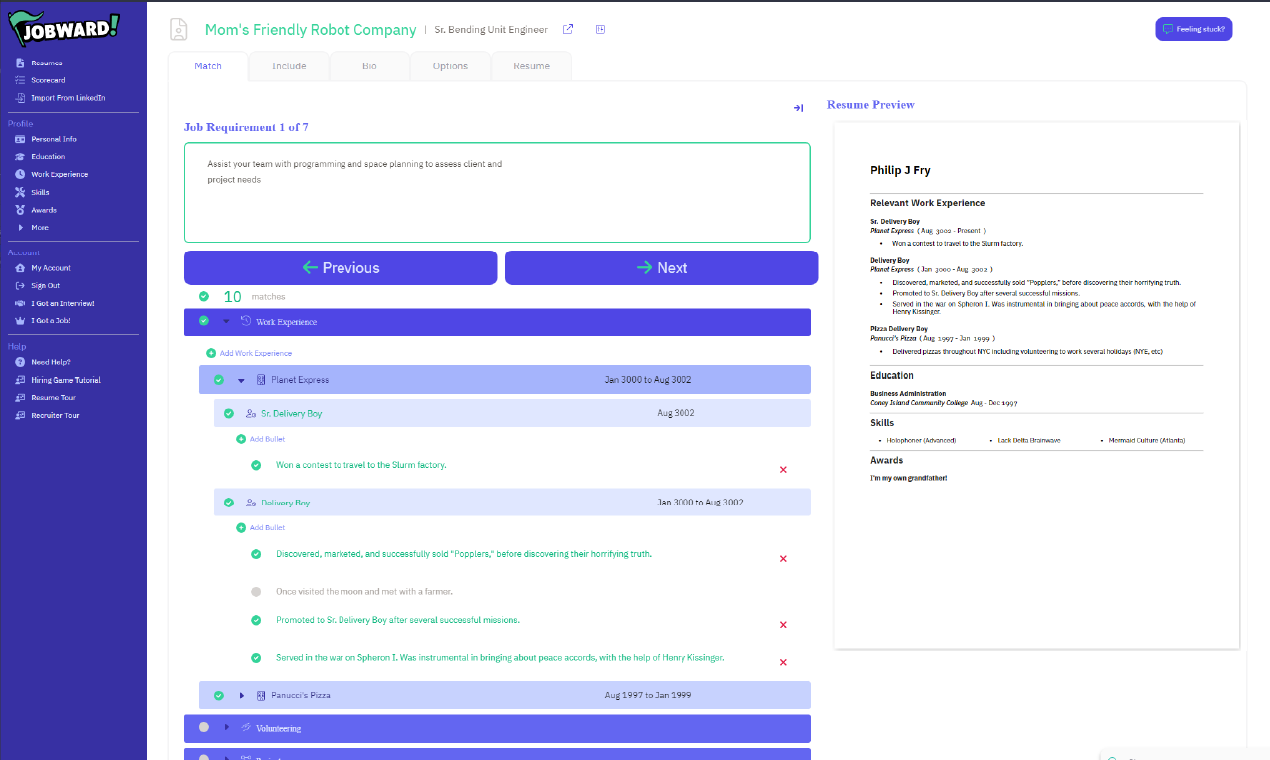
Task: Click the job requirement text box
Action: click(497, 193)
